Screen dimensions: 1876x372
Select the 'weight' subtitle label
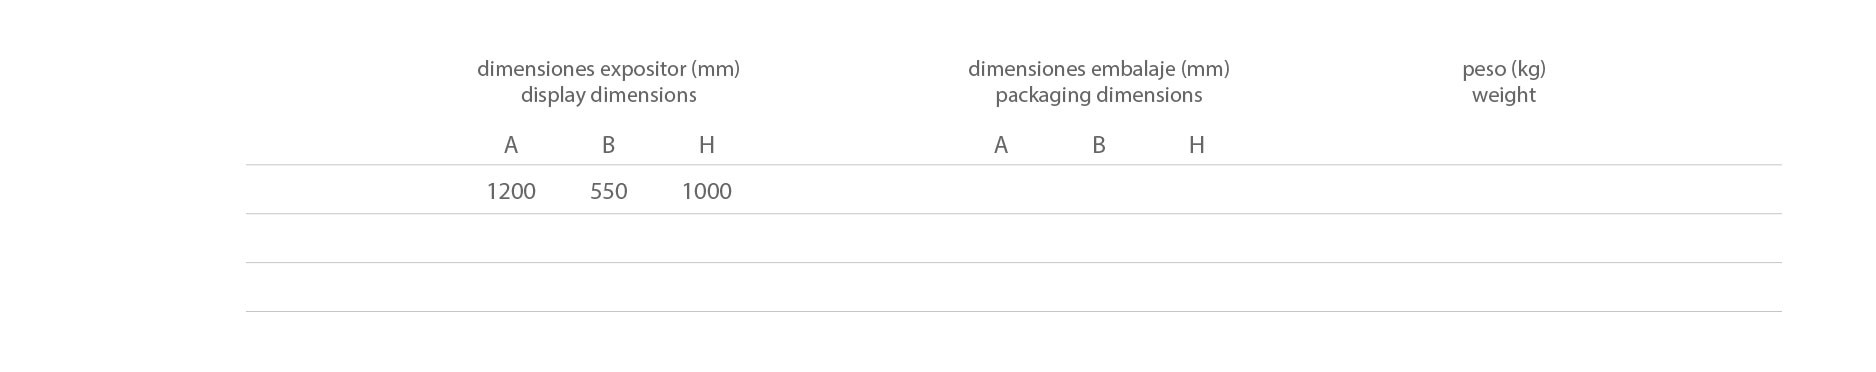(x=1504, y=95)
